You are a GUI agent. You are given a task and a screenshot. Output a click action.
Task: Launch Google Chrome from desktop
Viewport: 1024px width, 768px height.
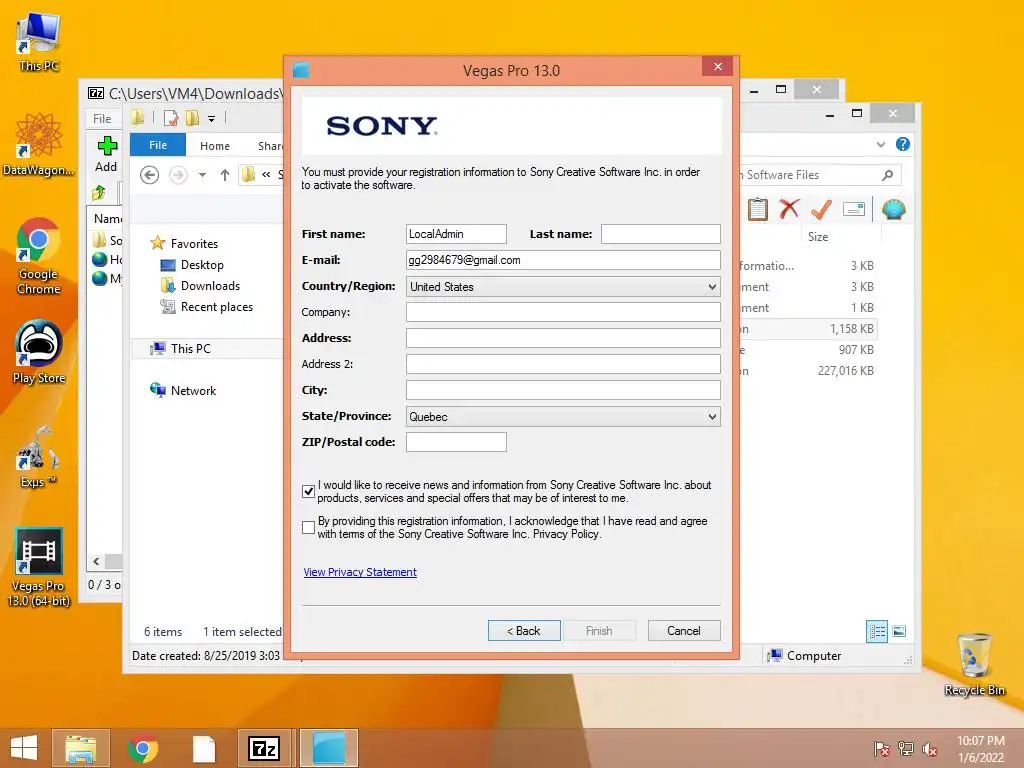tap(39, 256)
